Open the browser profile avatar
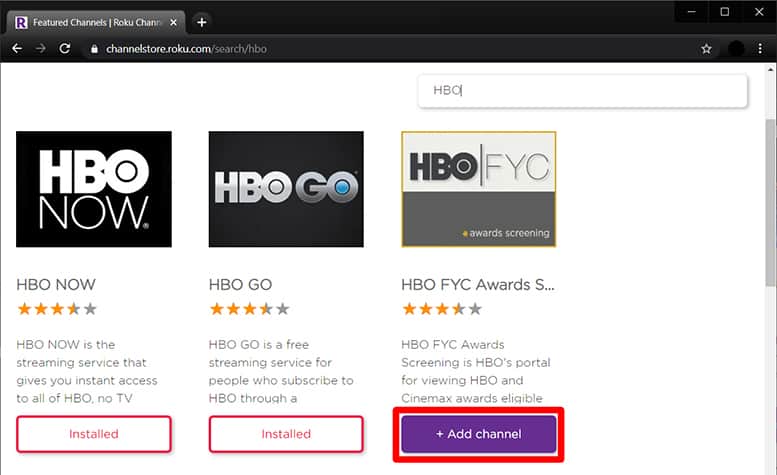The height and width of the screenshot is (475, 777). (x=736, y=49)
